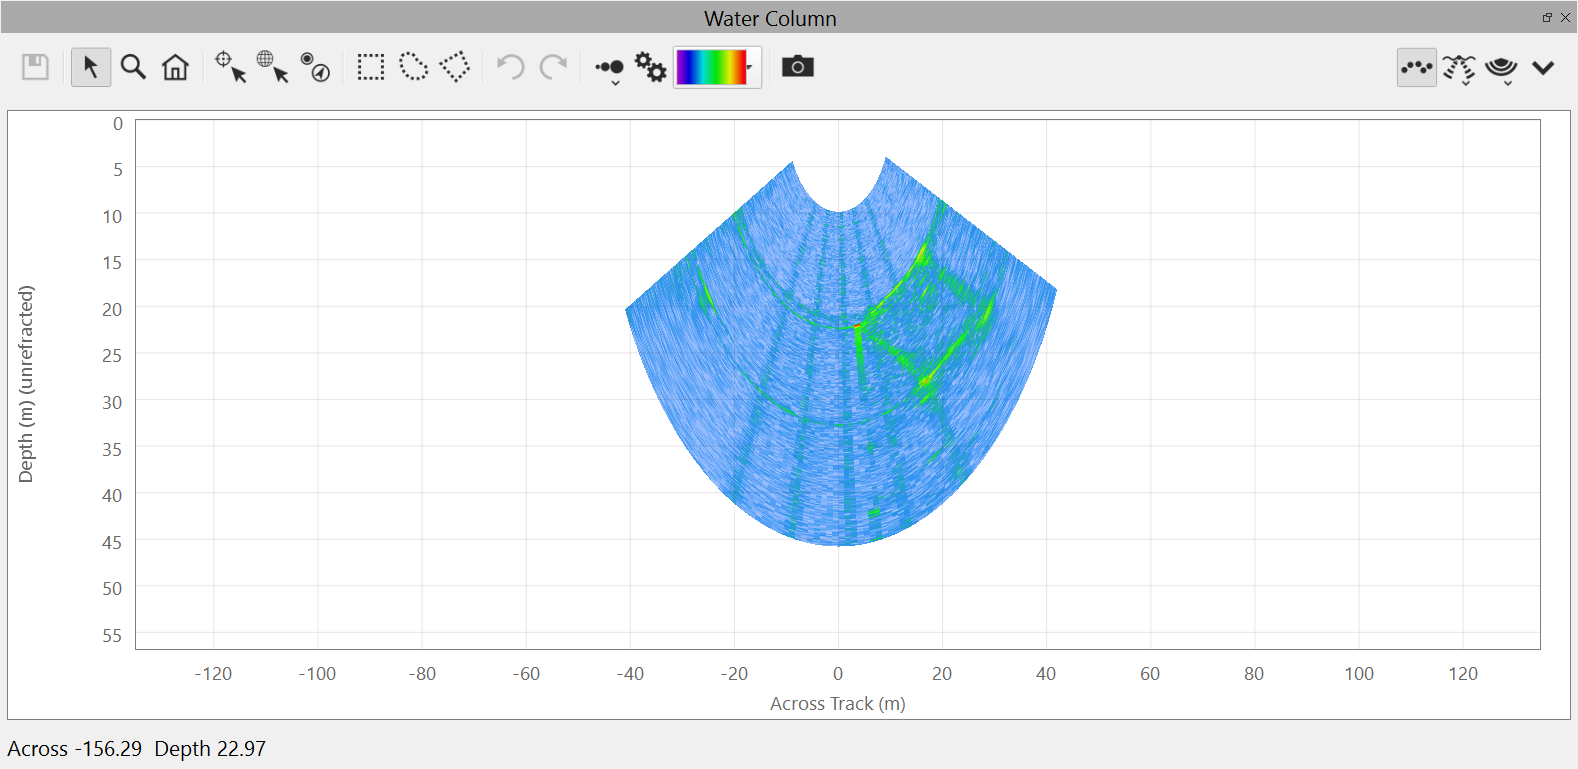Open the point size dropdown
This screenshot has height=769, width=1578.
610,69
